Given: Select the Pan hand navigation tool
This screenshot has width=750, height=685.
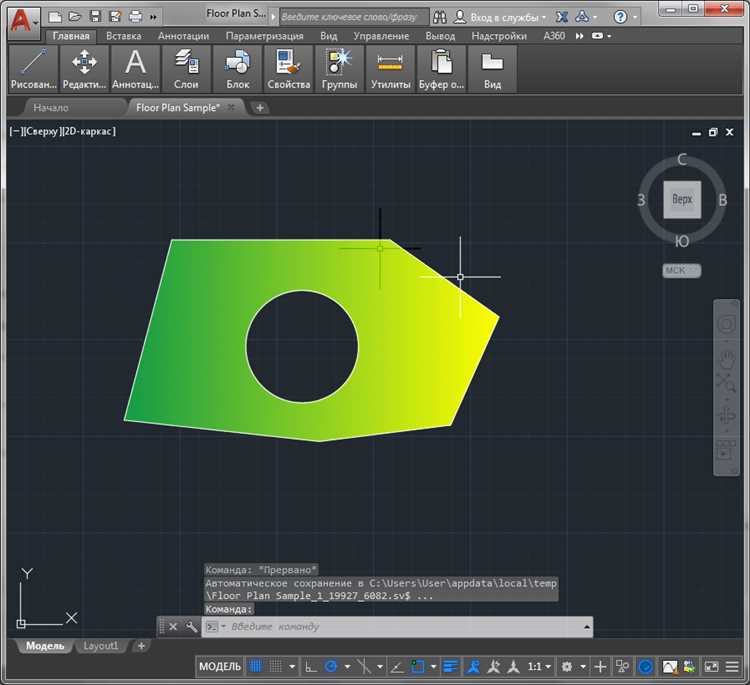Looking at the screenshot, I should 726,360.
